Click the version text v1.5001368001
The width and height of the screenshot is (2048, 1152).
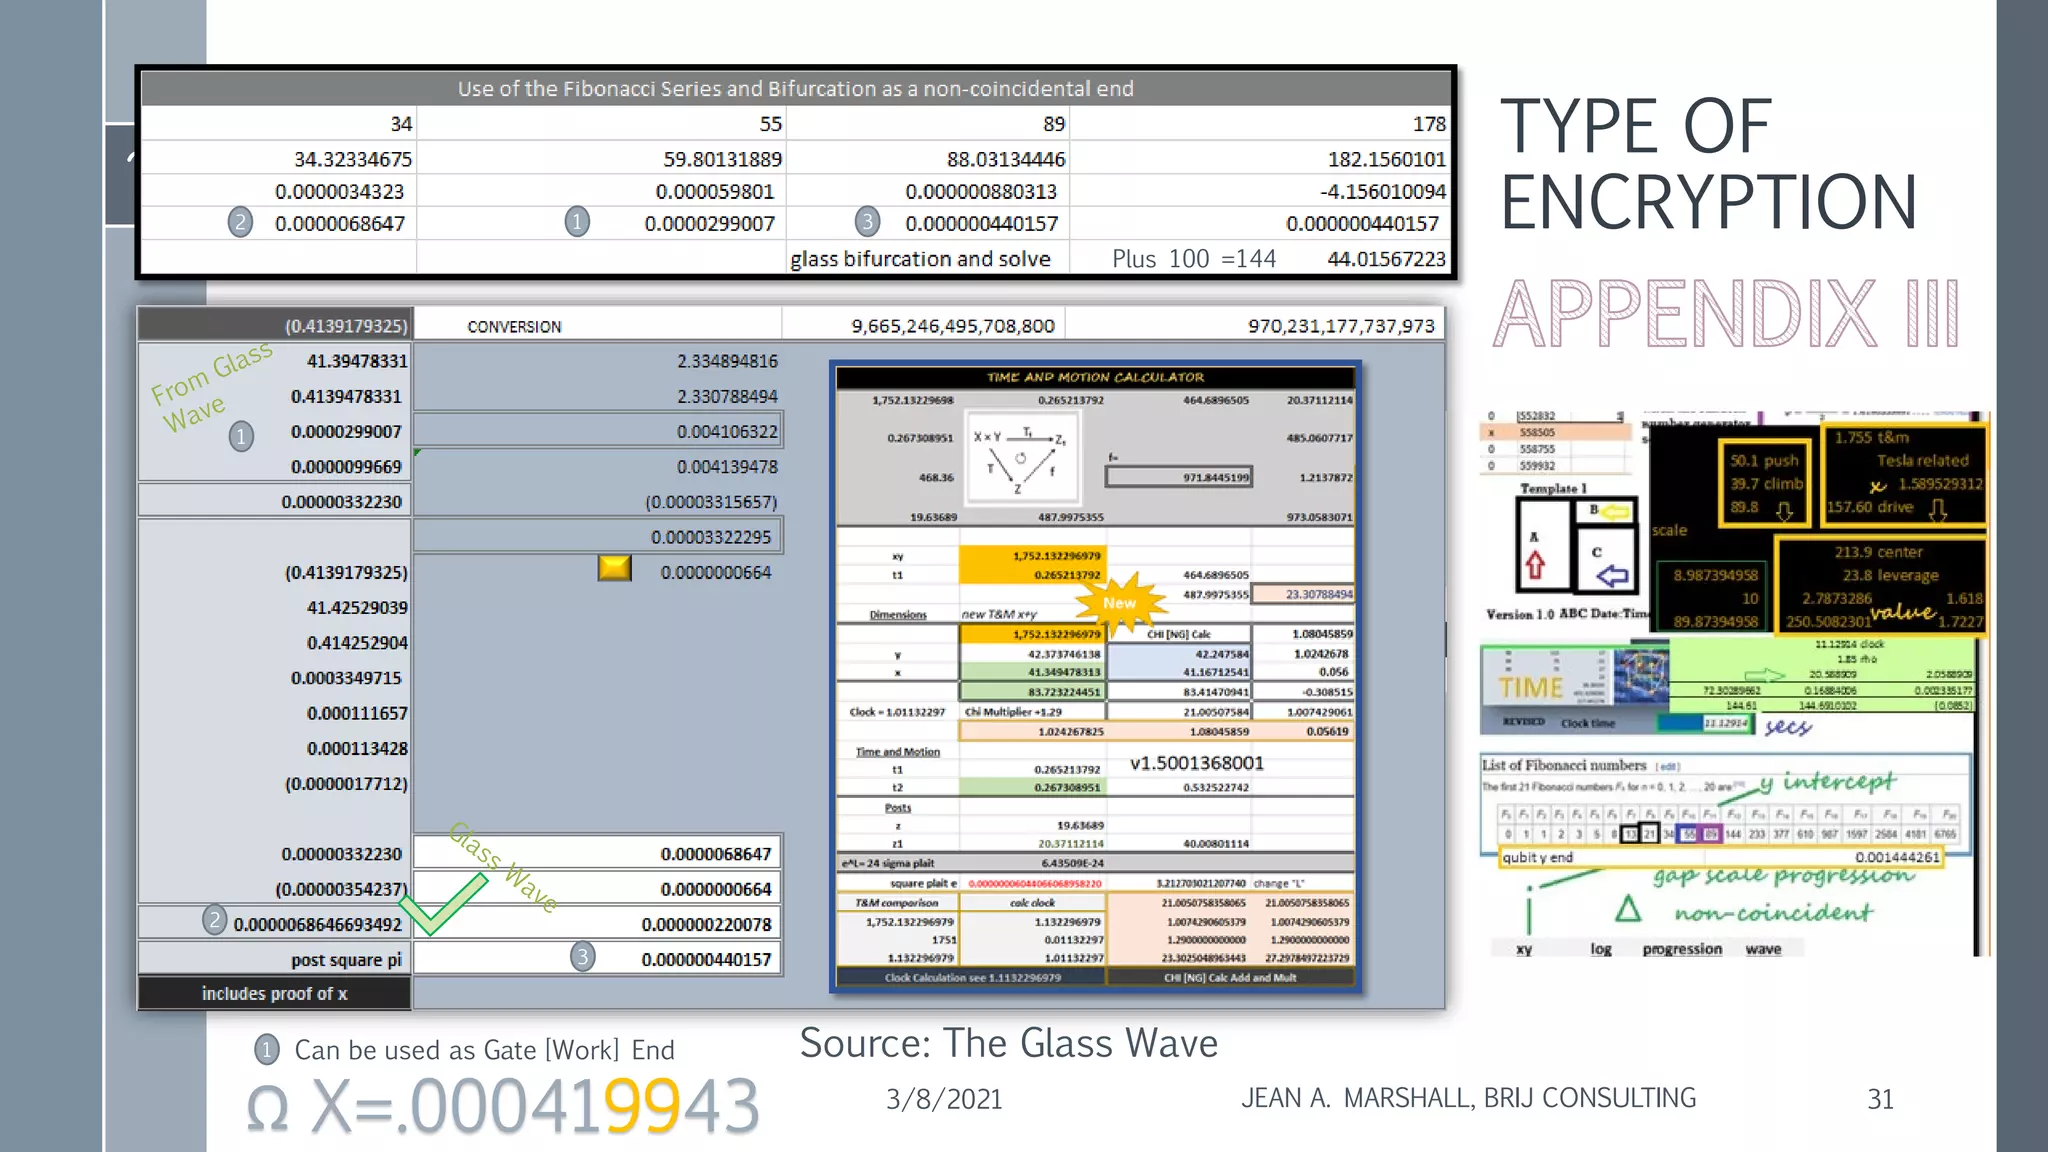(x=1197, y=762)
